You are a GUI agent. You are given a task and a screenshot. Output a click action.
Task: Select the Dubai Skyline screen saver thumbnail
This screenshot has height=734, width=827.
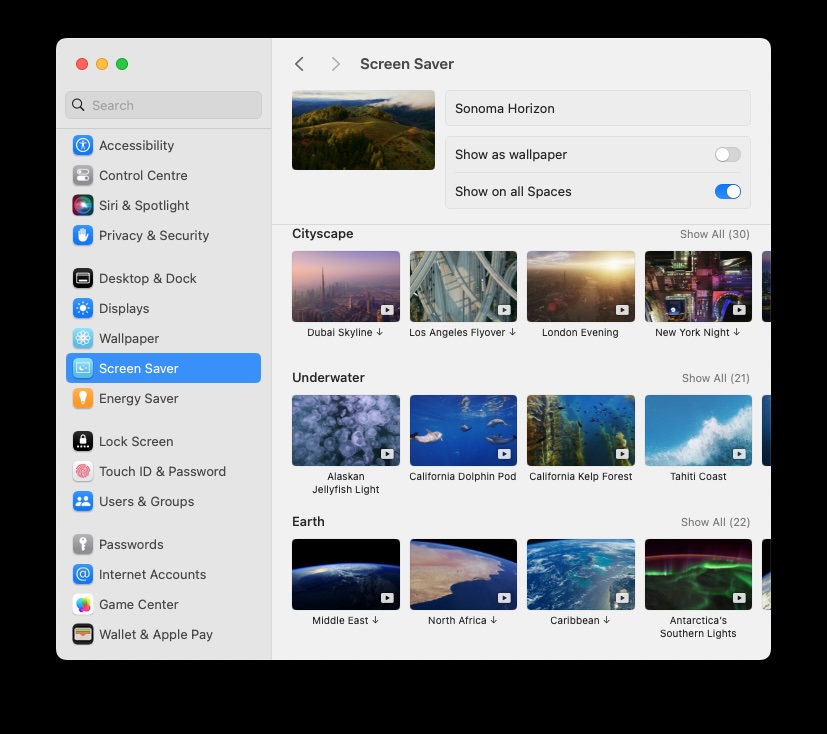click(x=346, y=286)
